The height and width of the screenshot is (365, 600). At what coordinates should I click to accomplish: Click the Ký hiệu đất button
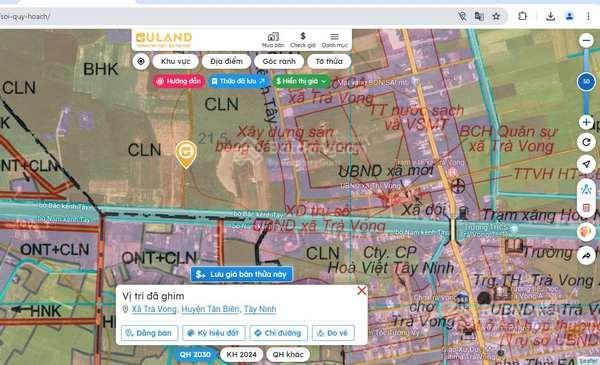pyautogui.click(x=214, y=333)
